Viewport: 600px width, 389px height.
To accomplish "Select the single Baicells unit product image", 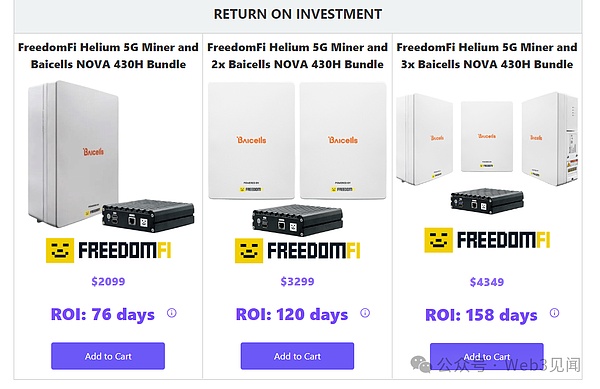I will 111,156.
